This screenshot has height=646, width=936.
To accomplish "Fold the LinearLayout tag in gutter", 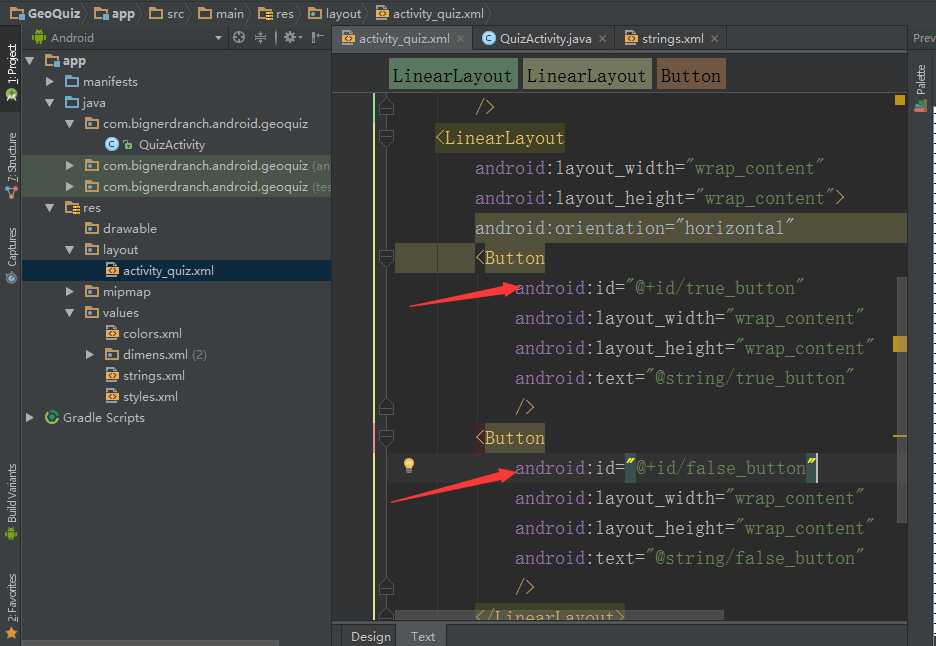I will [386, 137].
